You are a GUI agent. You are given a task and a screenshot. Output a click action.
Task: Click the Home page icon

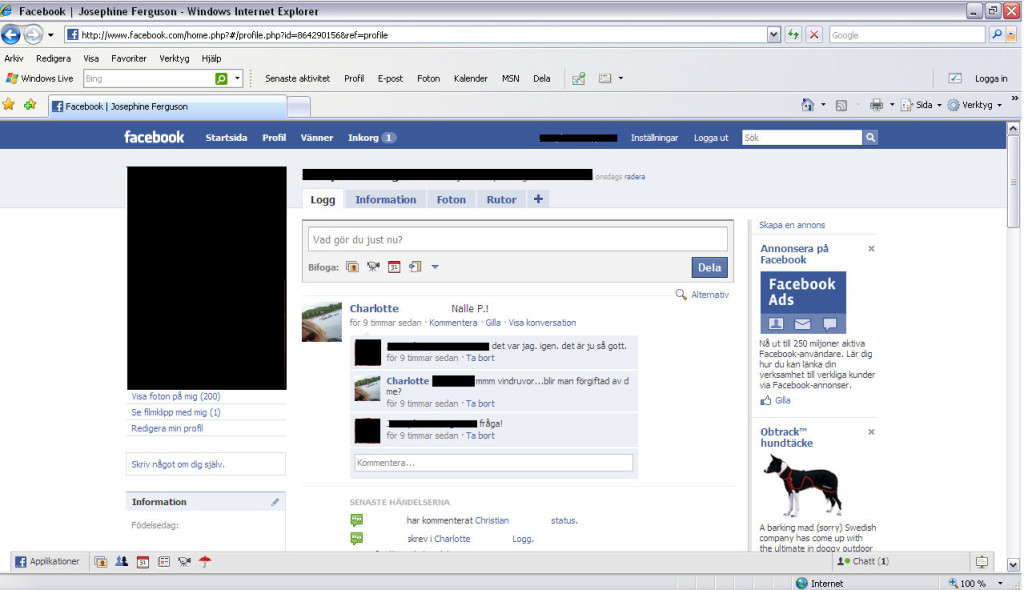click(808, 105)
